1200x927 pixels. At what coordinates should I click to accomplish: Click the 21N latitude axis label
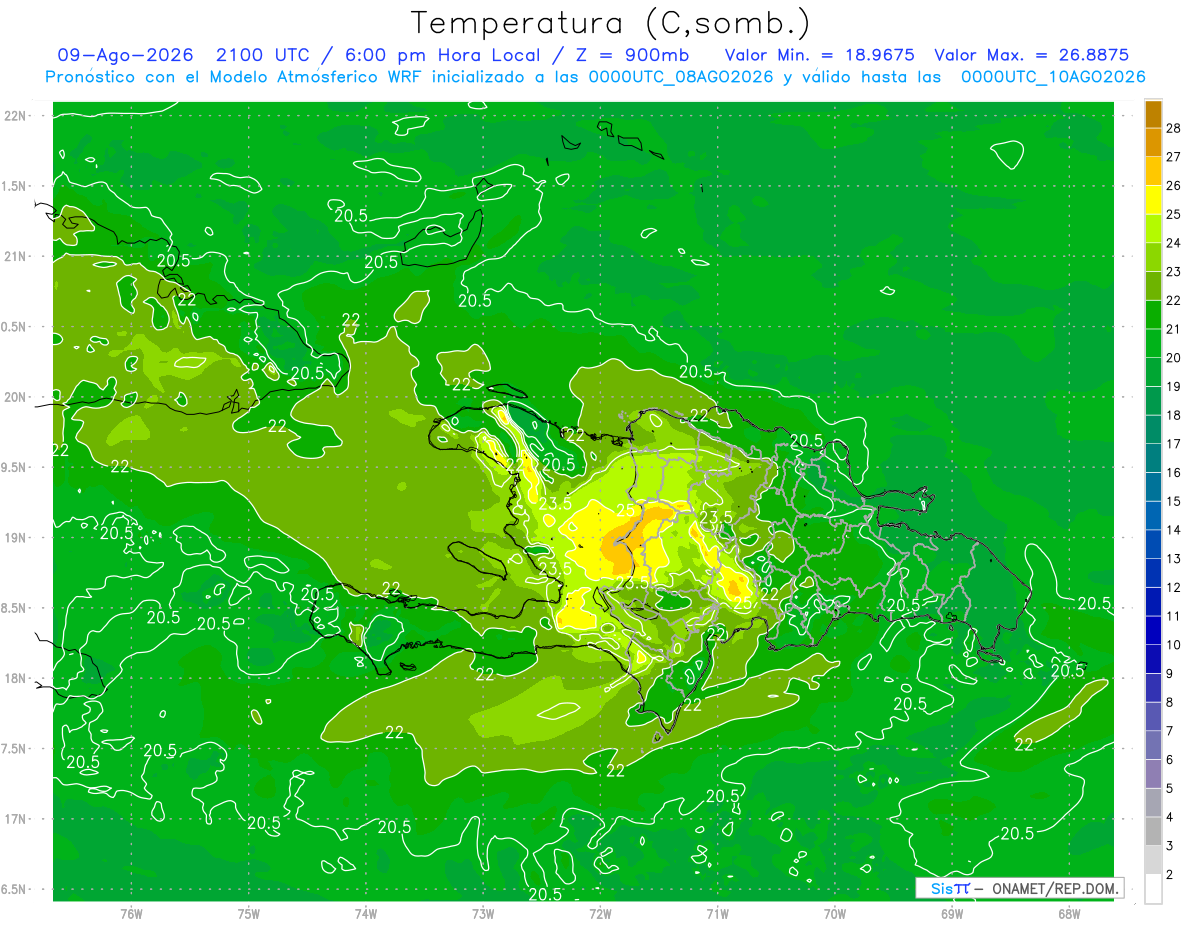pos(16,256)
